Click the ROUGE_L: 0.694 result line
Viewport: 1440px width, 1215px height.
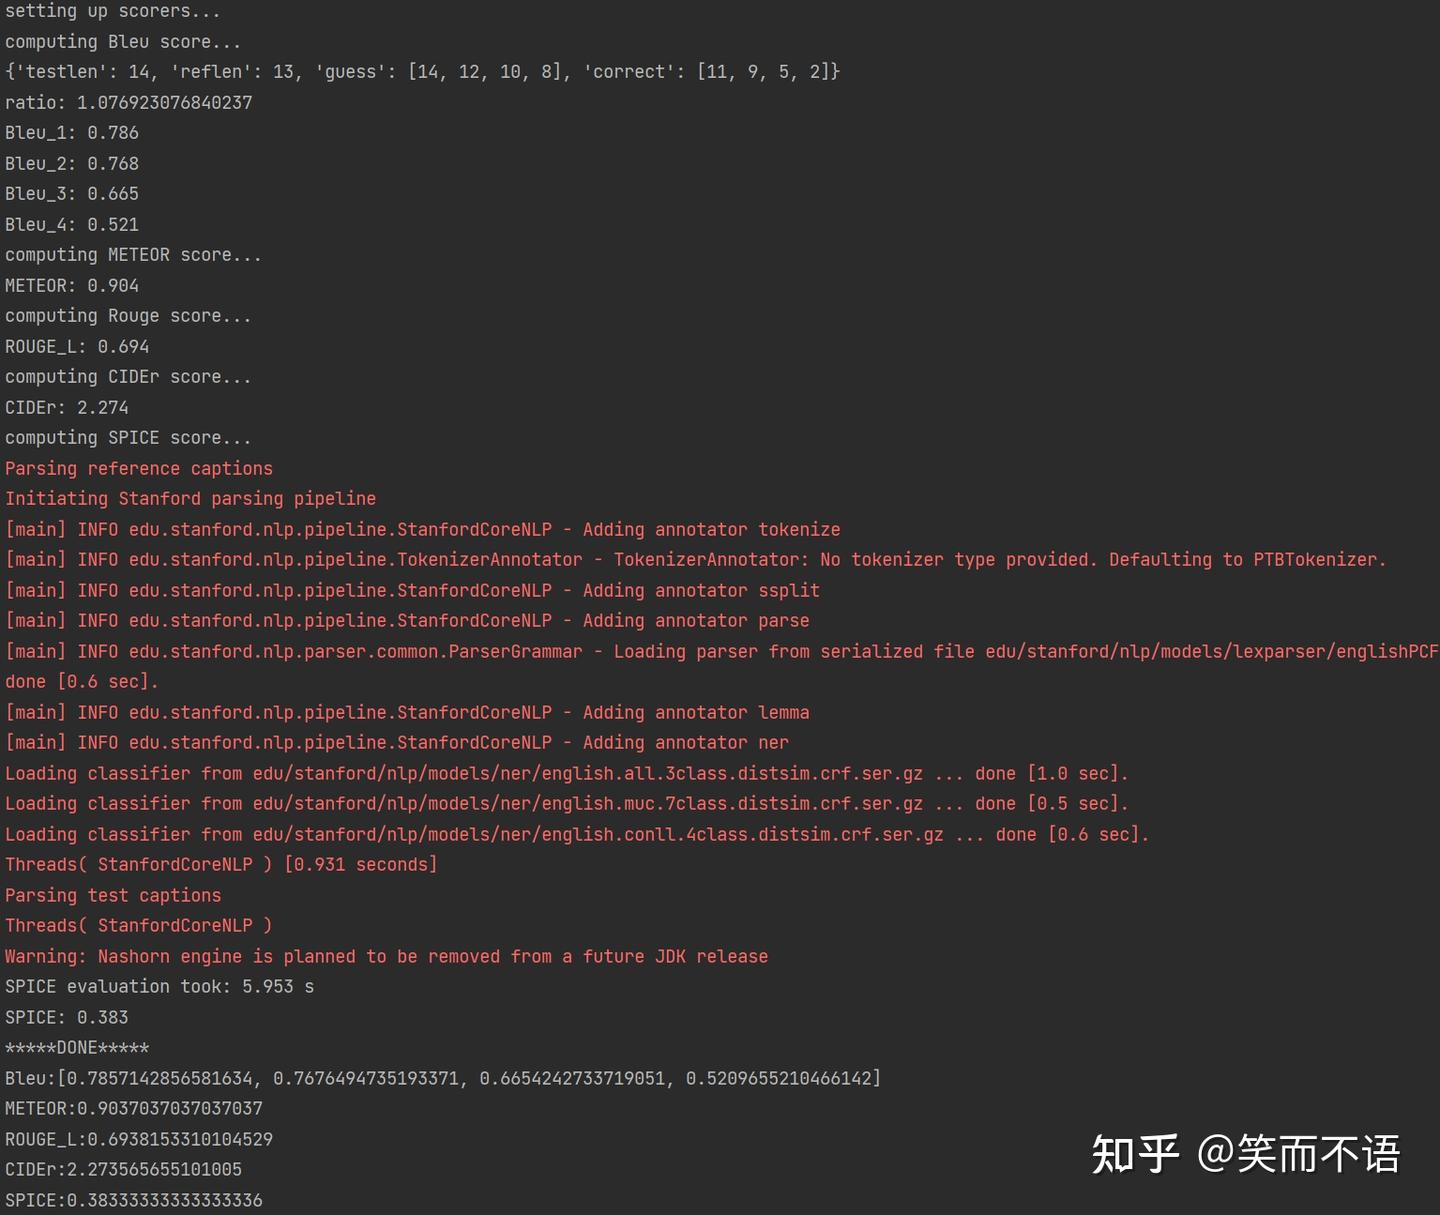pos(77,347)
